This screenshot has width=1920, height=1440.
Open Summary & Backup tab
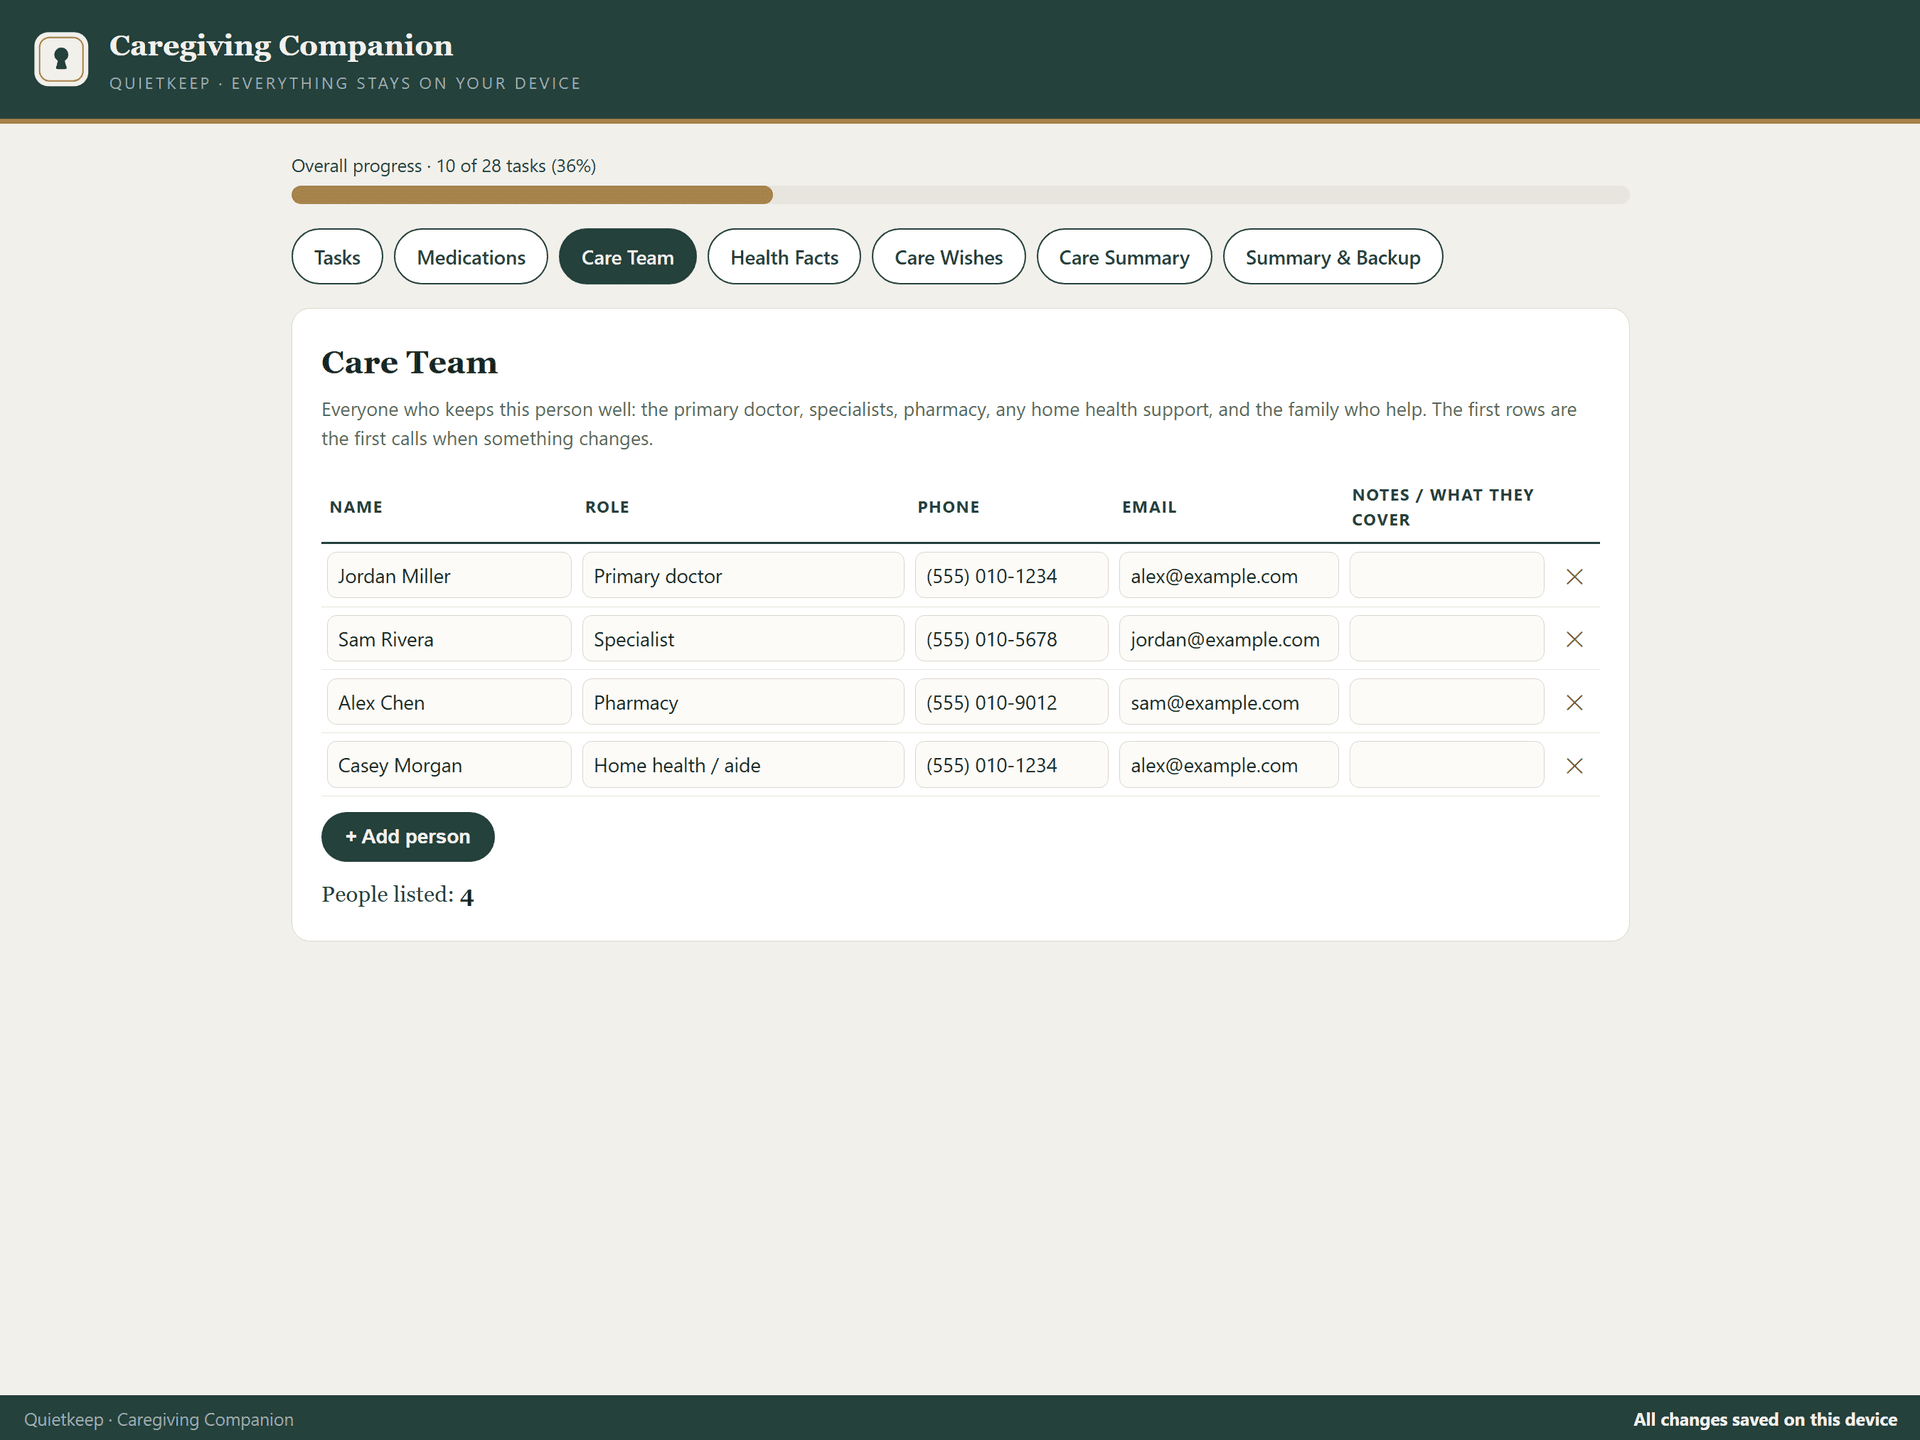tap(1333, 257)
